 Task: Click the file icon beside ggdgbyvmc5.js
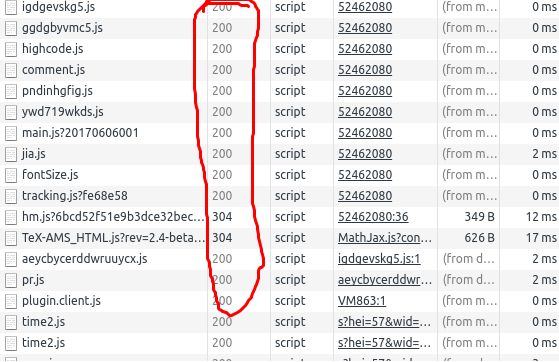(11, 28)
